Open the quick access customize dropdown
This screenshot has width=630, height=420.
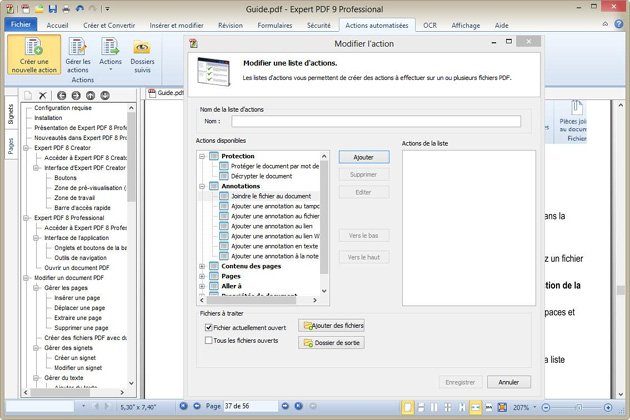point(107,8)
